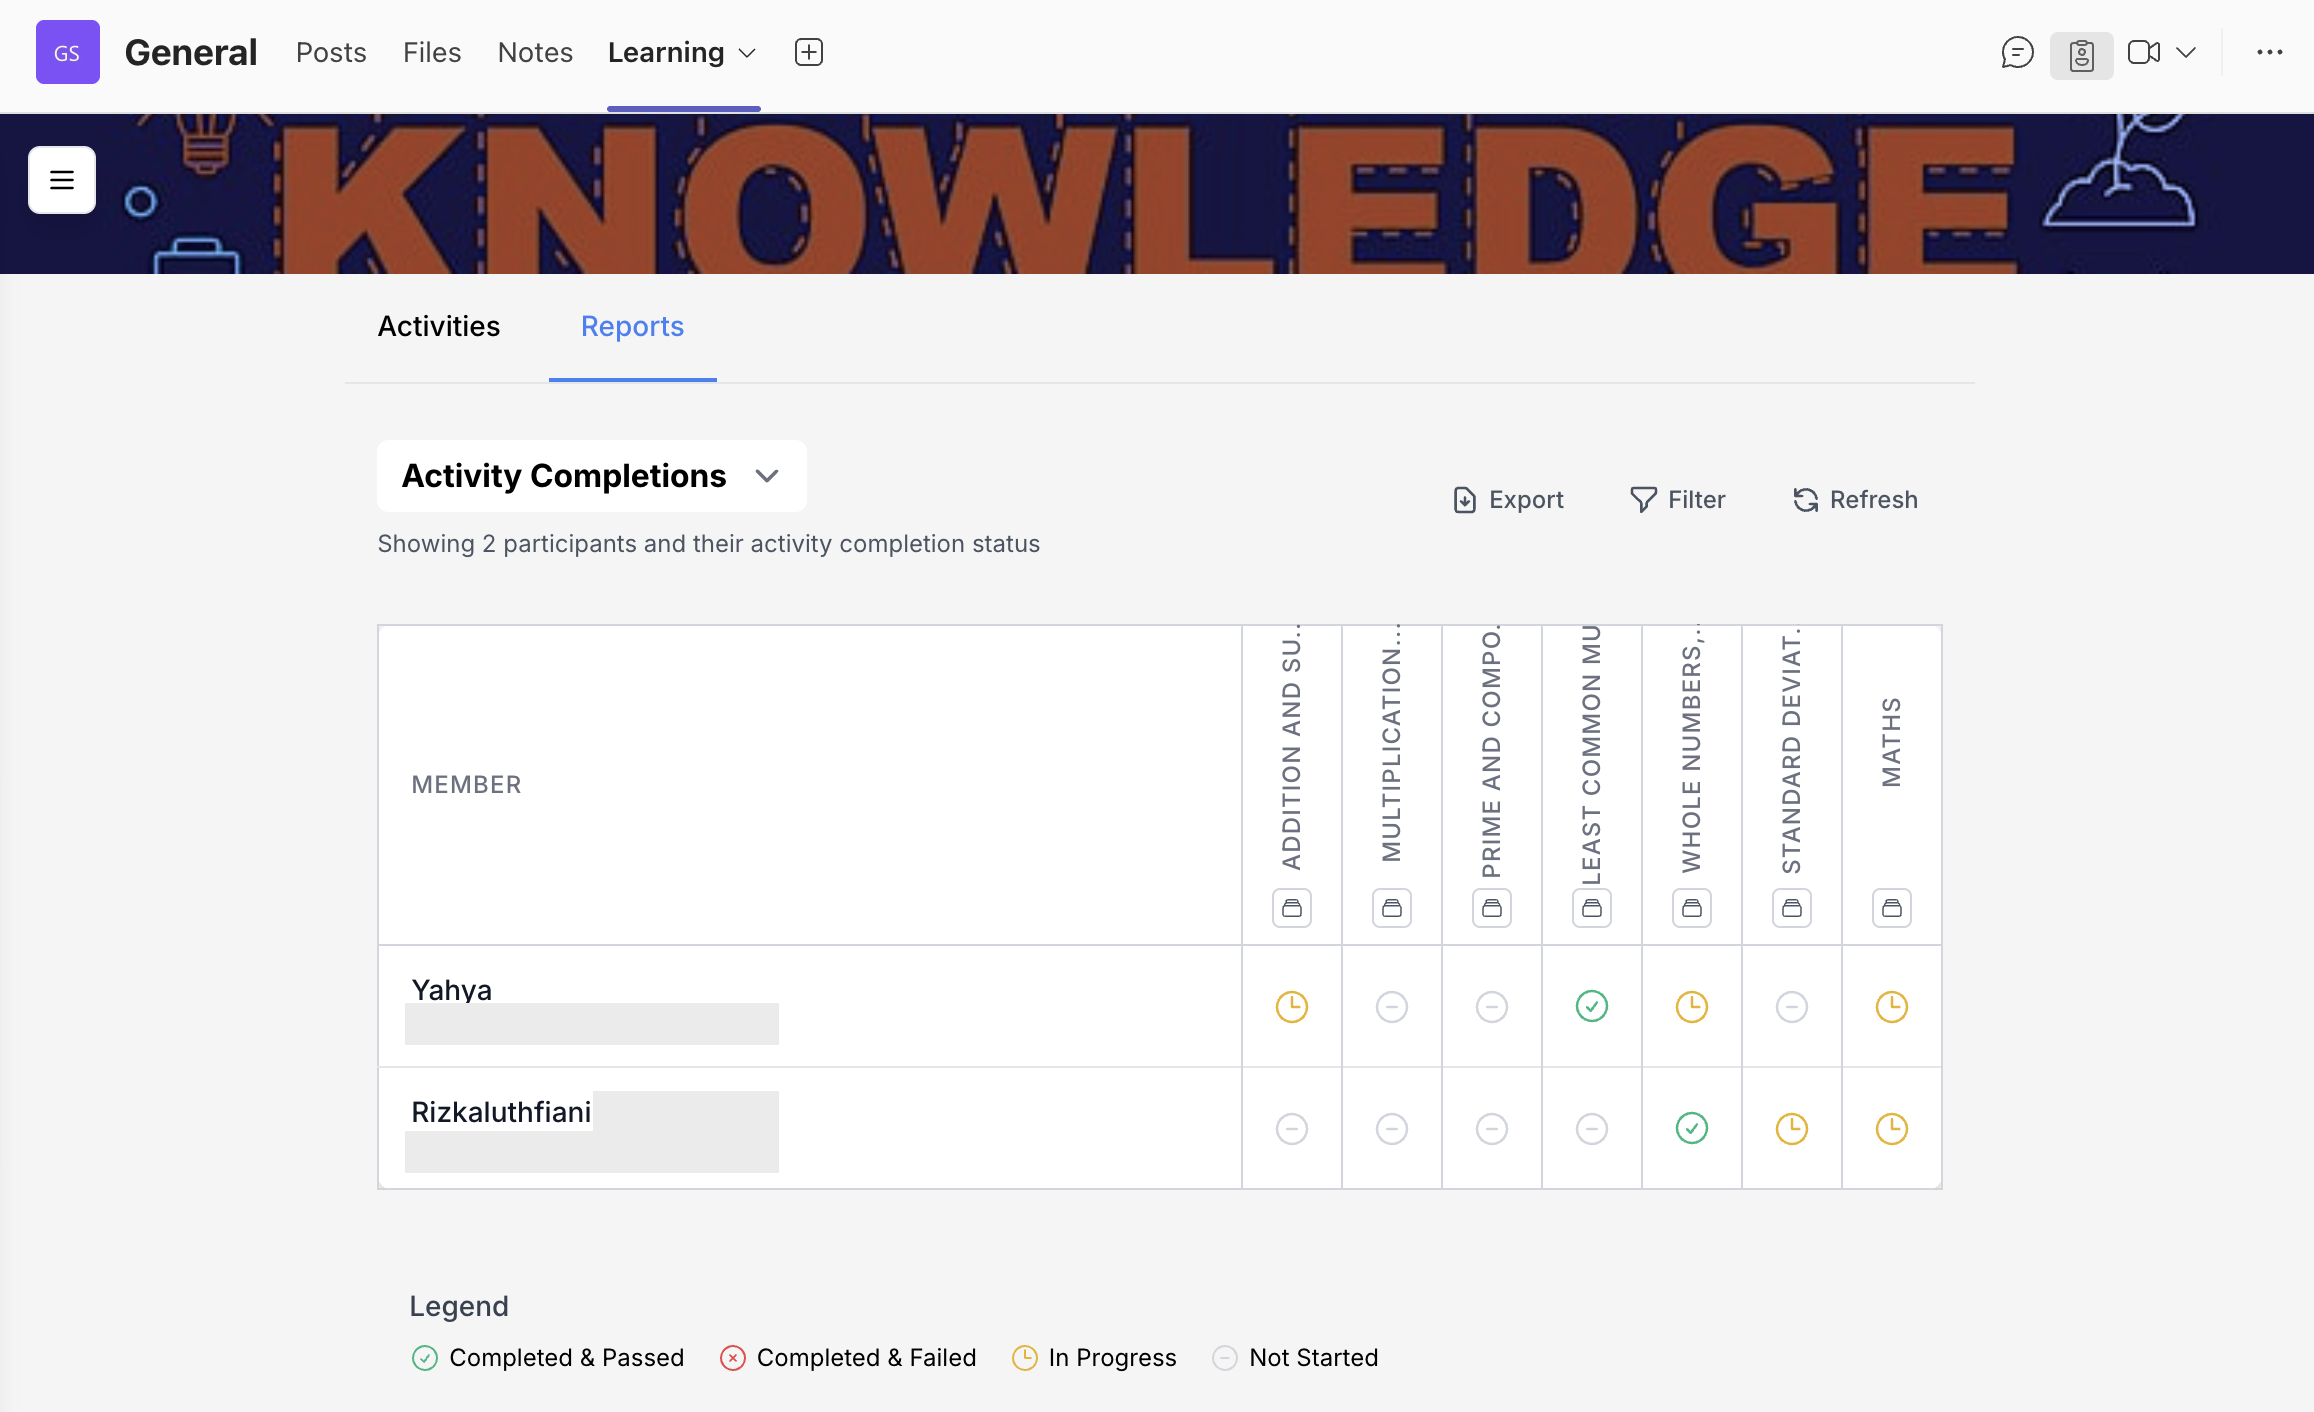Click Rizkaluthfiani's in-progress Standard Deviat status
The width and height of the screenshot is (2314, 1412).
[1791, 1129]
